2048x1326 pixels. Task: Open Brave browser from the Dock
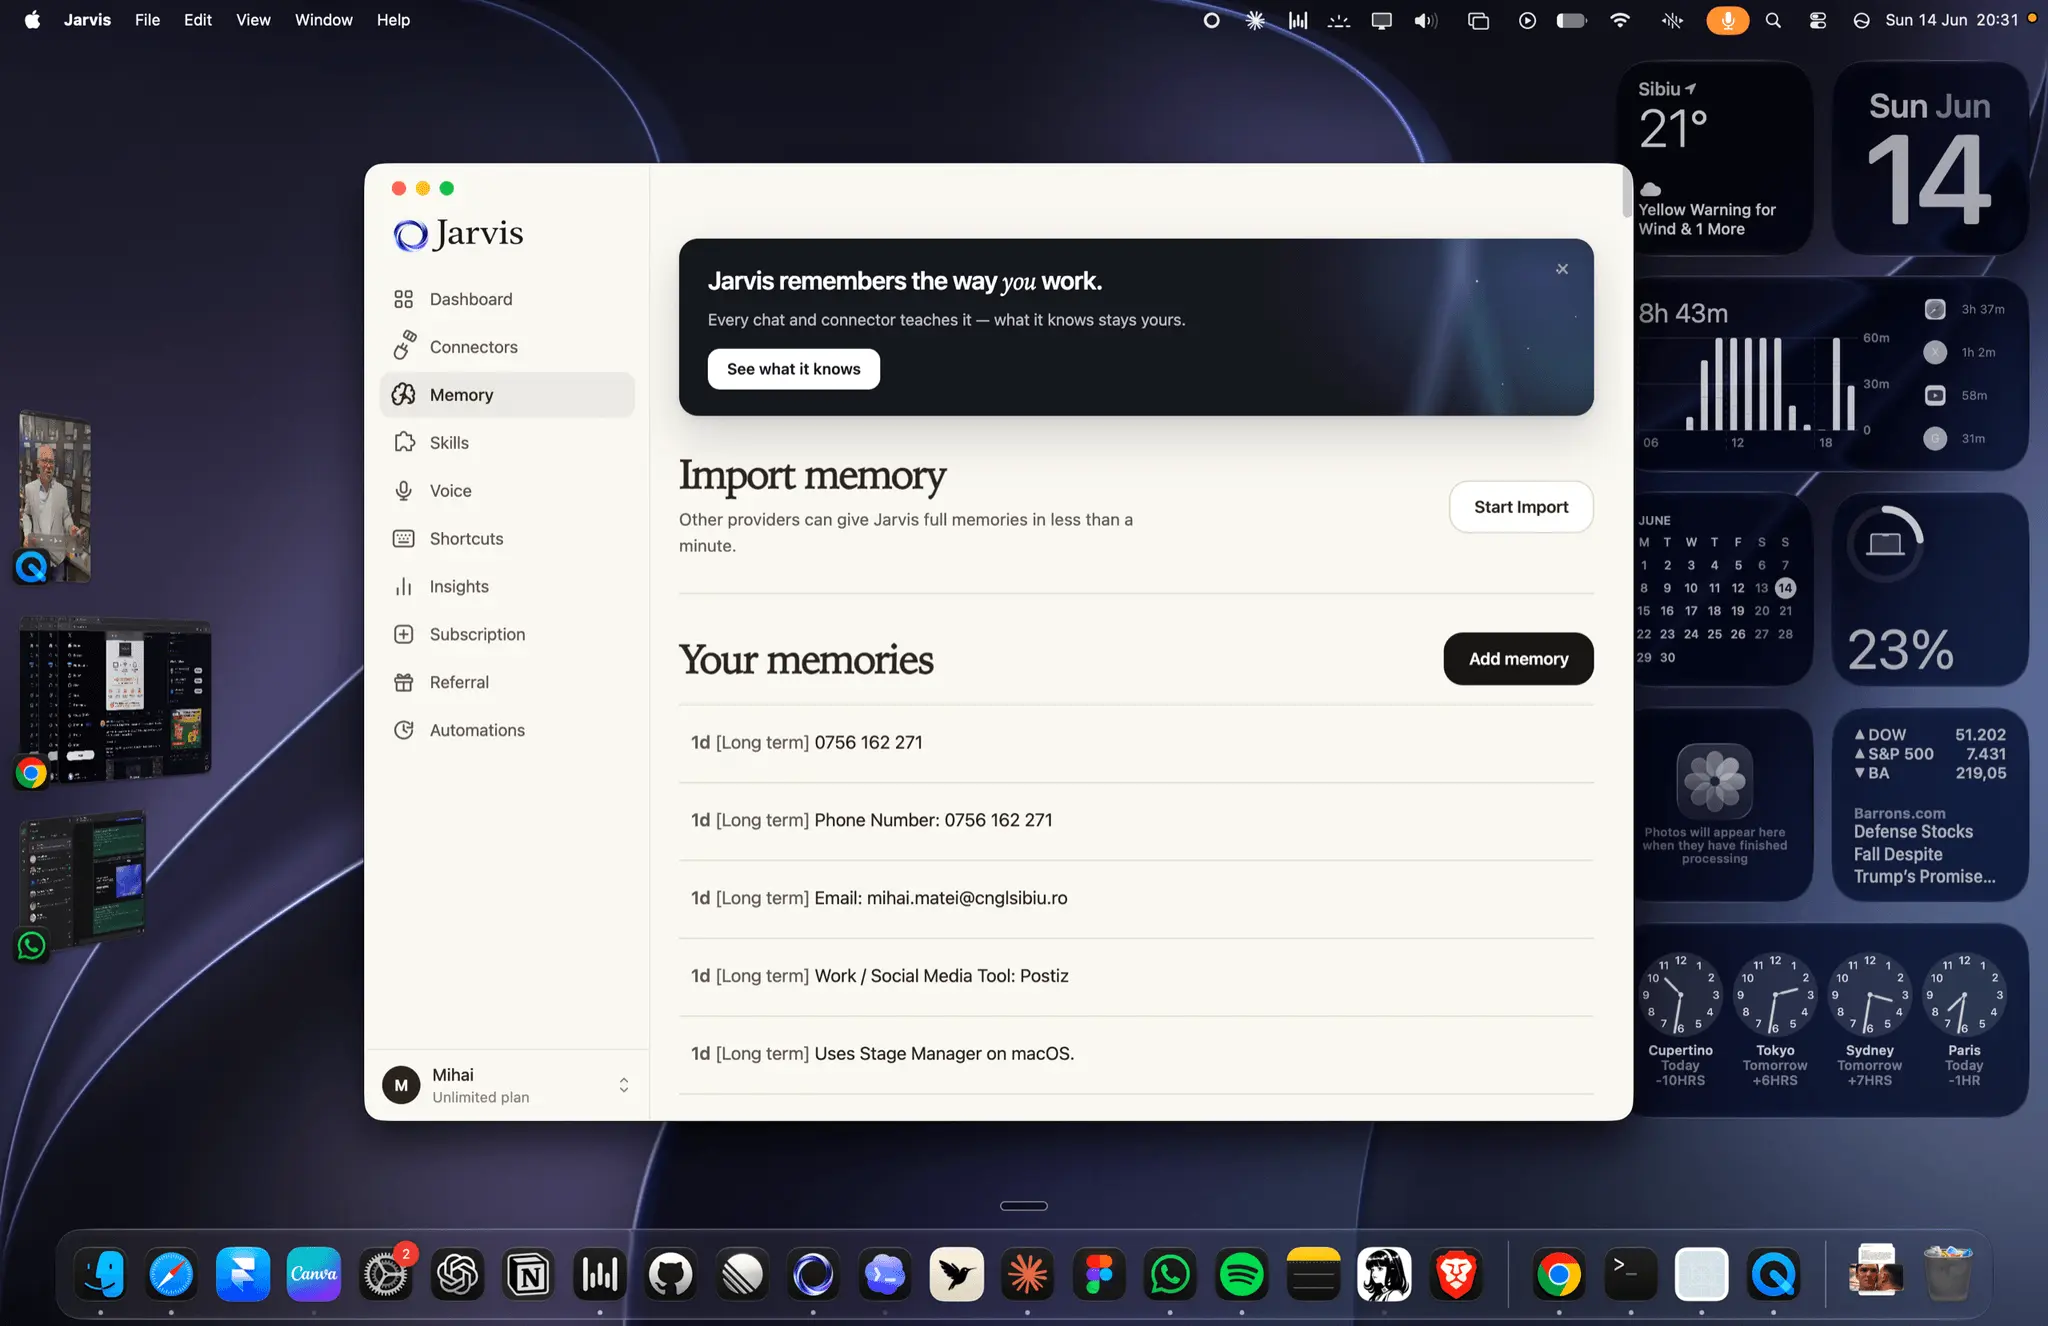(1456, 1274)
